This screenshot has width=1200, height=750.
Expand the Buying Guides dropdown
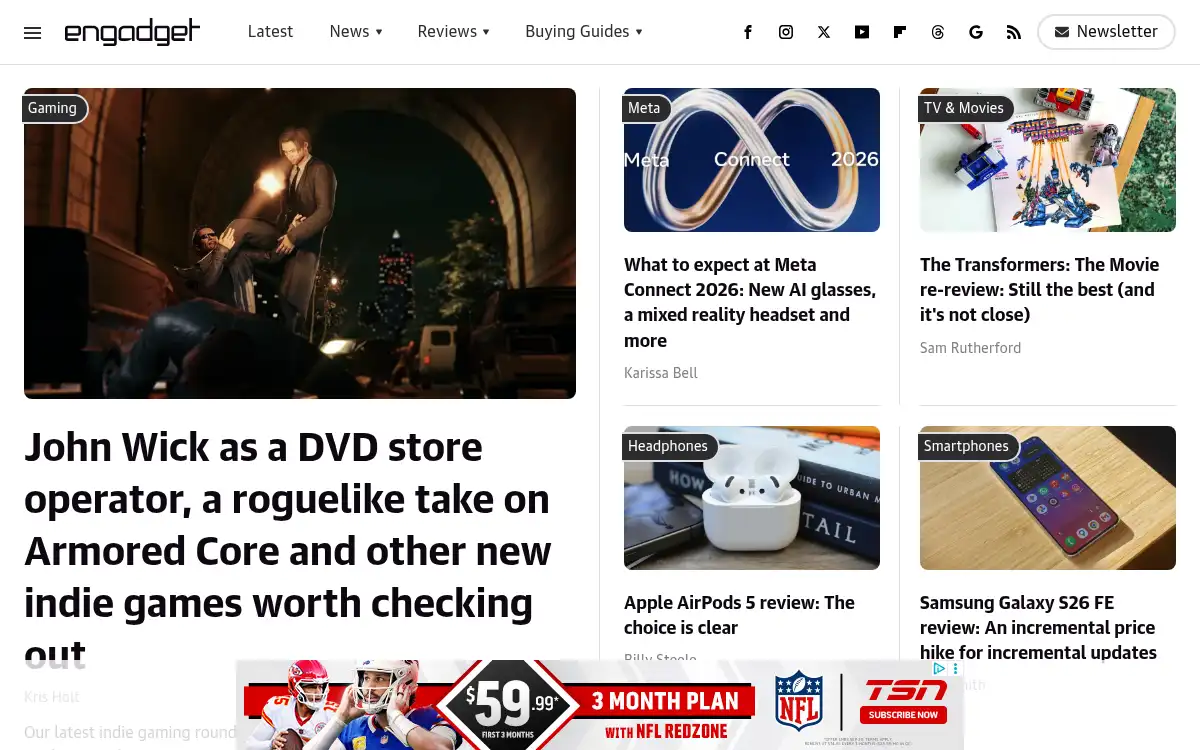click(x=584, y=32)
